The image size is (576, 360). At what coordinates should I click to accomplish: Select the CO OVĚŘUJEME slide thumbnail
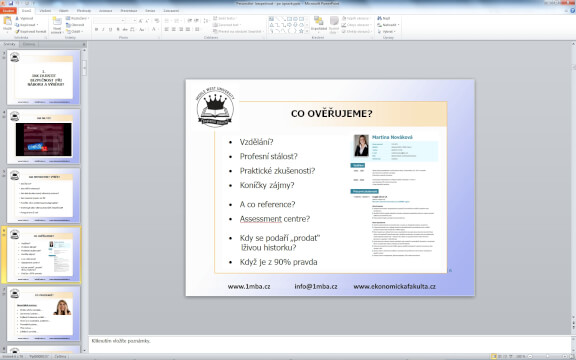tap(43, 255)
